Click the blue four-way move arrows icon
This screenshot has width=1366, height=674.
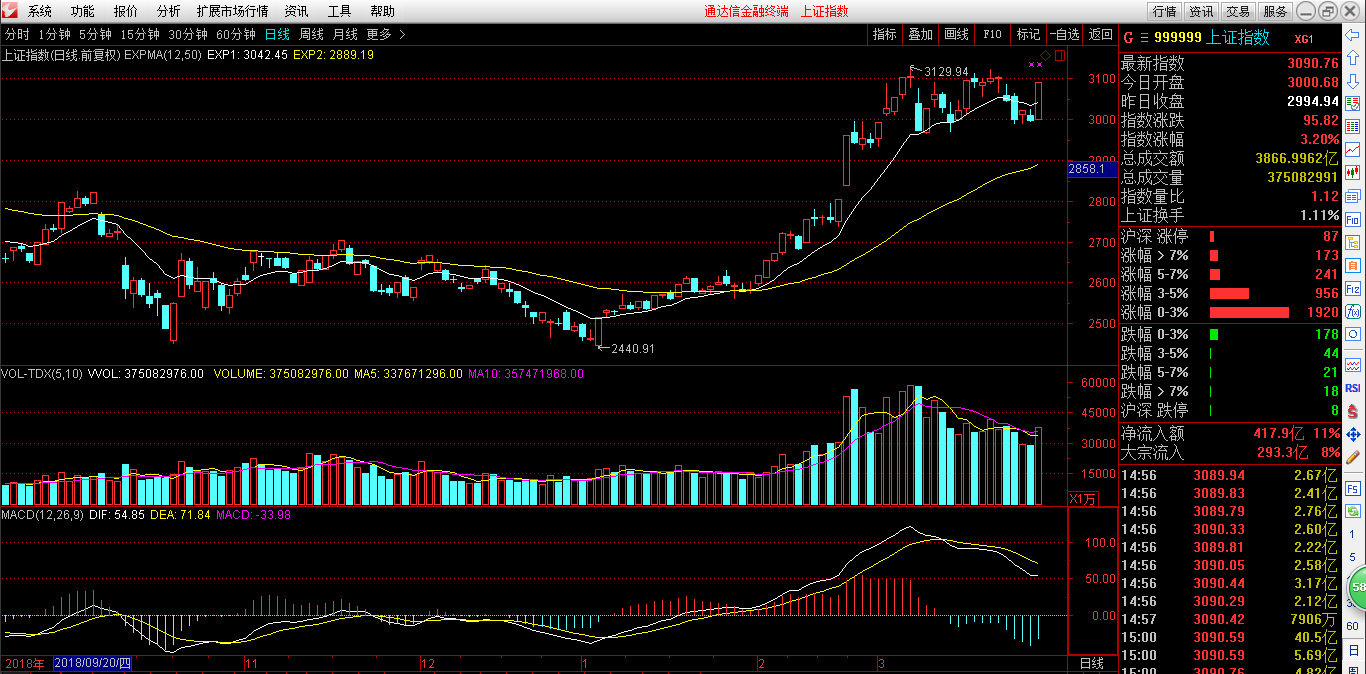1353,434
